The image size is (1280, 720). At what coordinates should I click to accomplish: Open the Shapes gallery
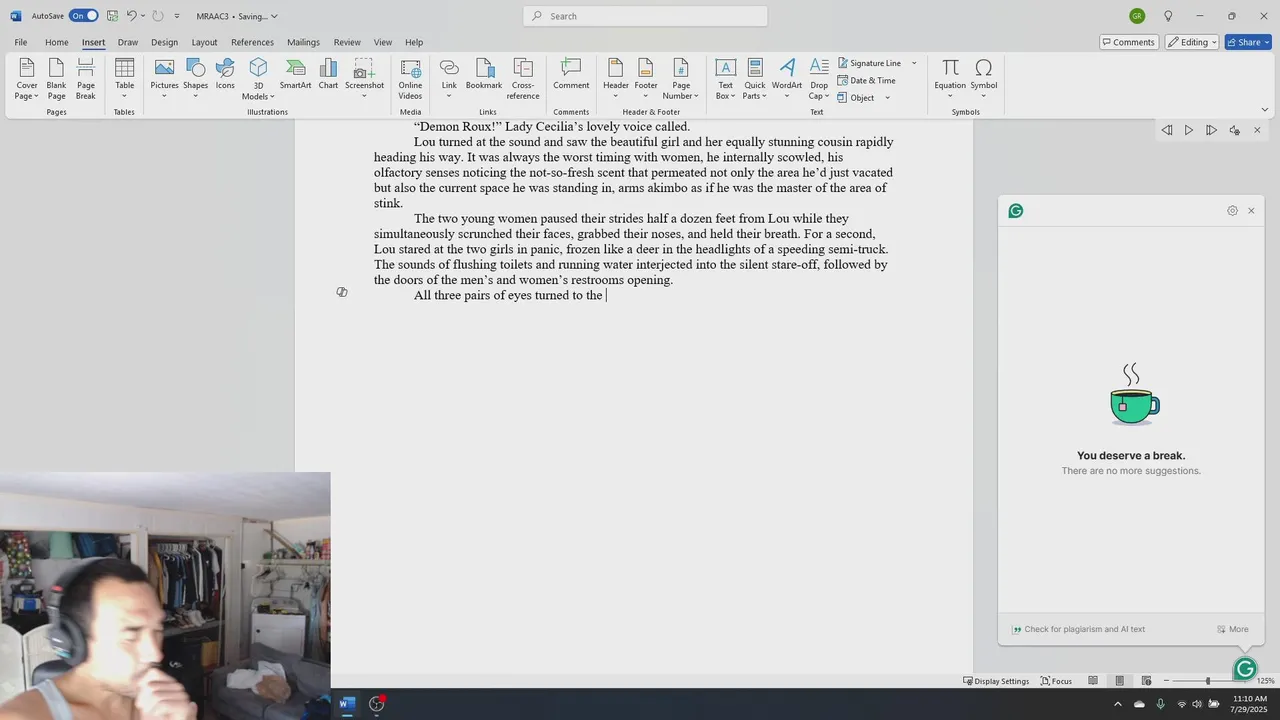tap(195, 79)
